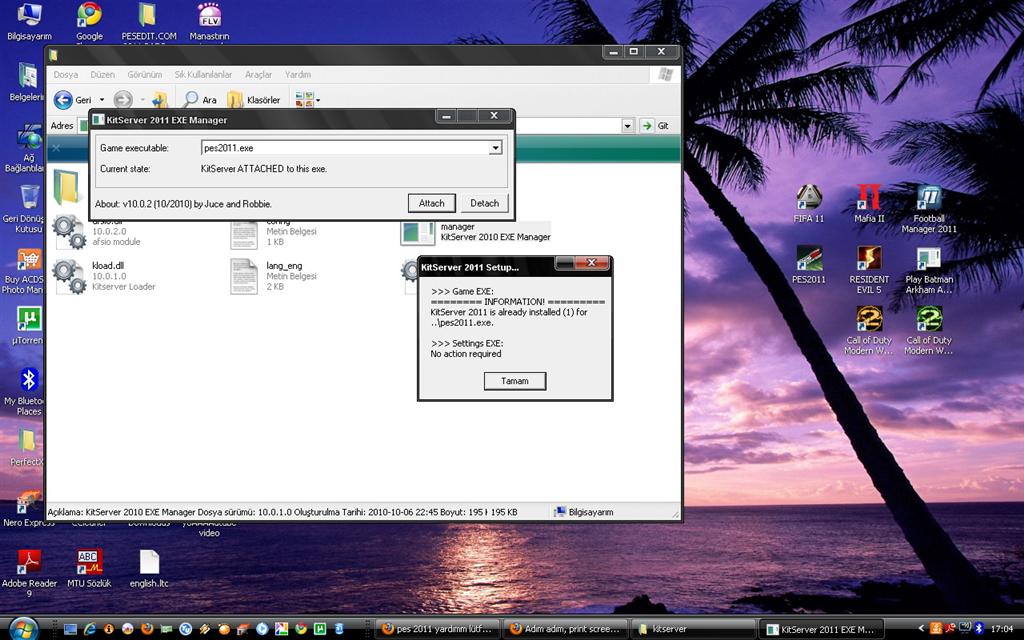The image size is (1024, 640).
Task: Select the kload.dll file in Explorer
Action: (x=105, y=276)
